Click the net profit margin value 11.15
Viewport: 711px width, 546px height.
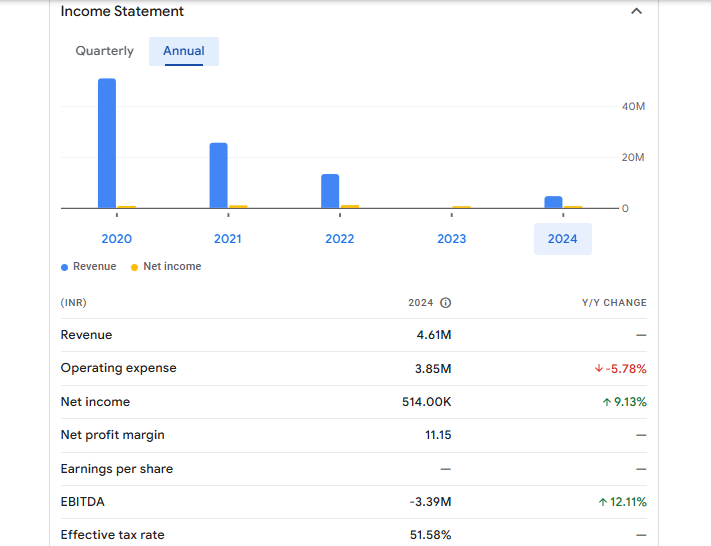[x=438, y=435]
